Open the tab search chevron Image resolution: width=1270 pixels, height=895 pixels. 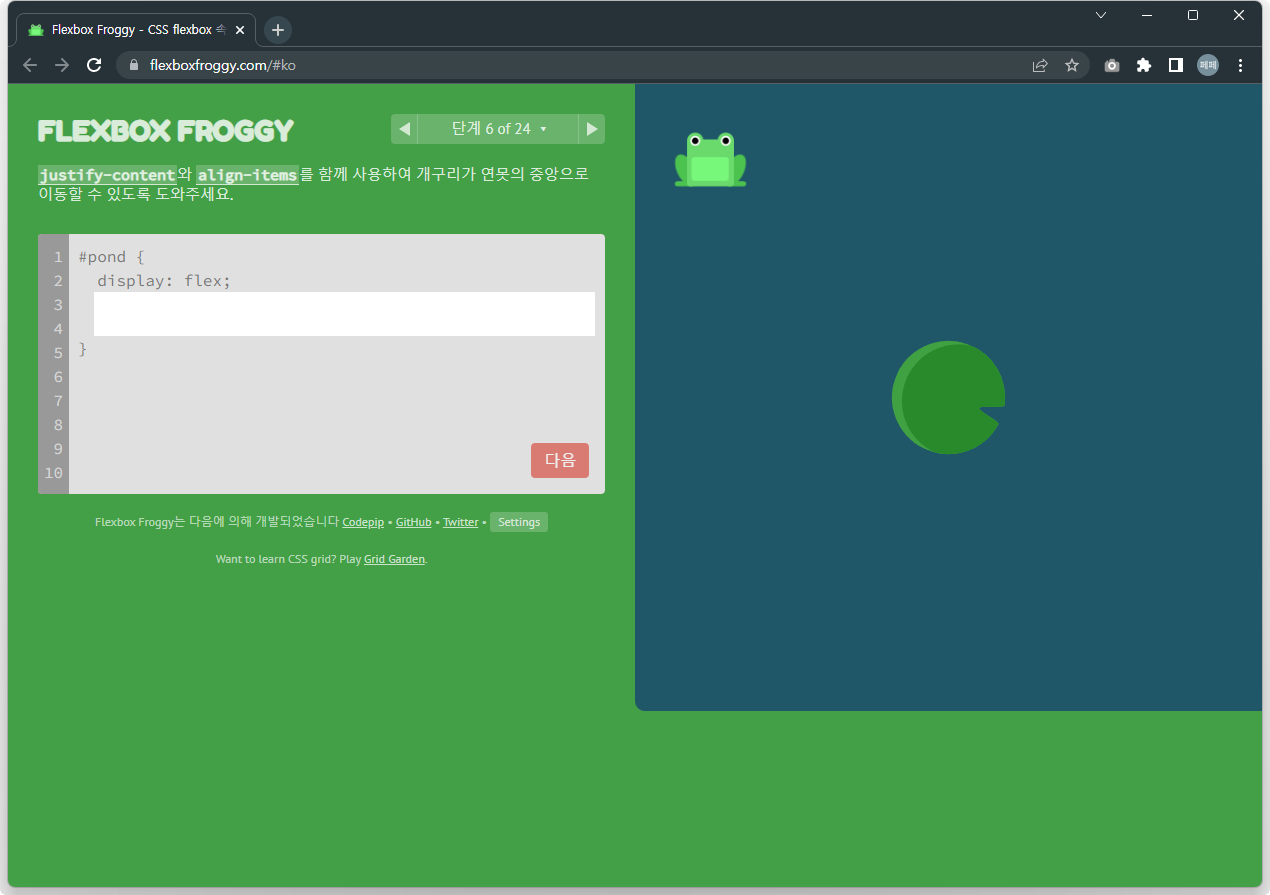[x=1101, y=15]
